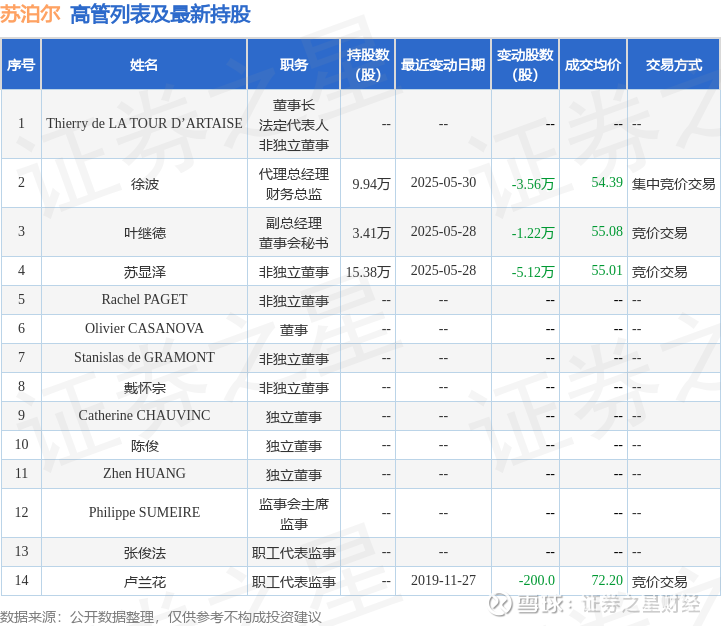Select the name Thierry de LA TOUR D'ARTAISE
721x626 pixels.
[144, 124]
